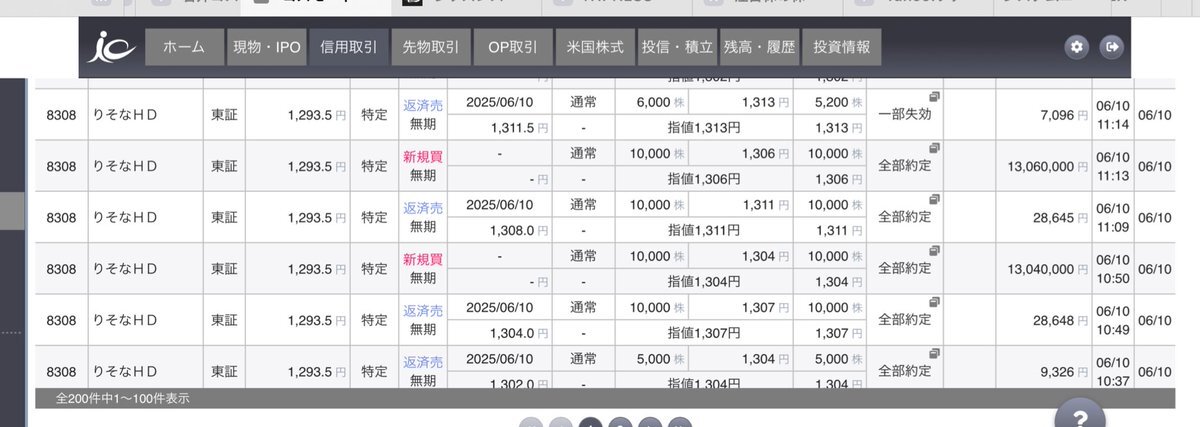This screenshot has width=1200, height=427.
Task: Click the 5,000 株 order quantity
Action: tap(660, 358)
